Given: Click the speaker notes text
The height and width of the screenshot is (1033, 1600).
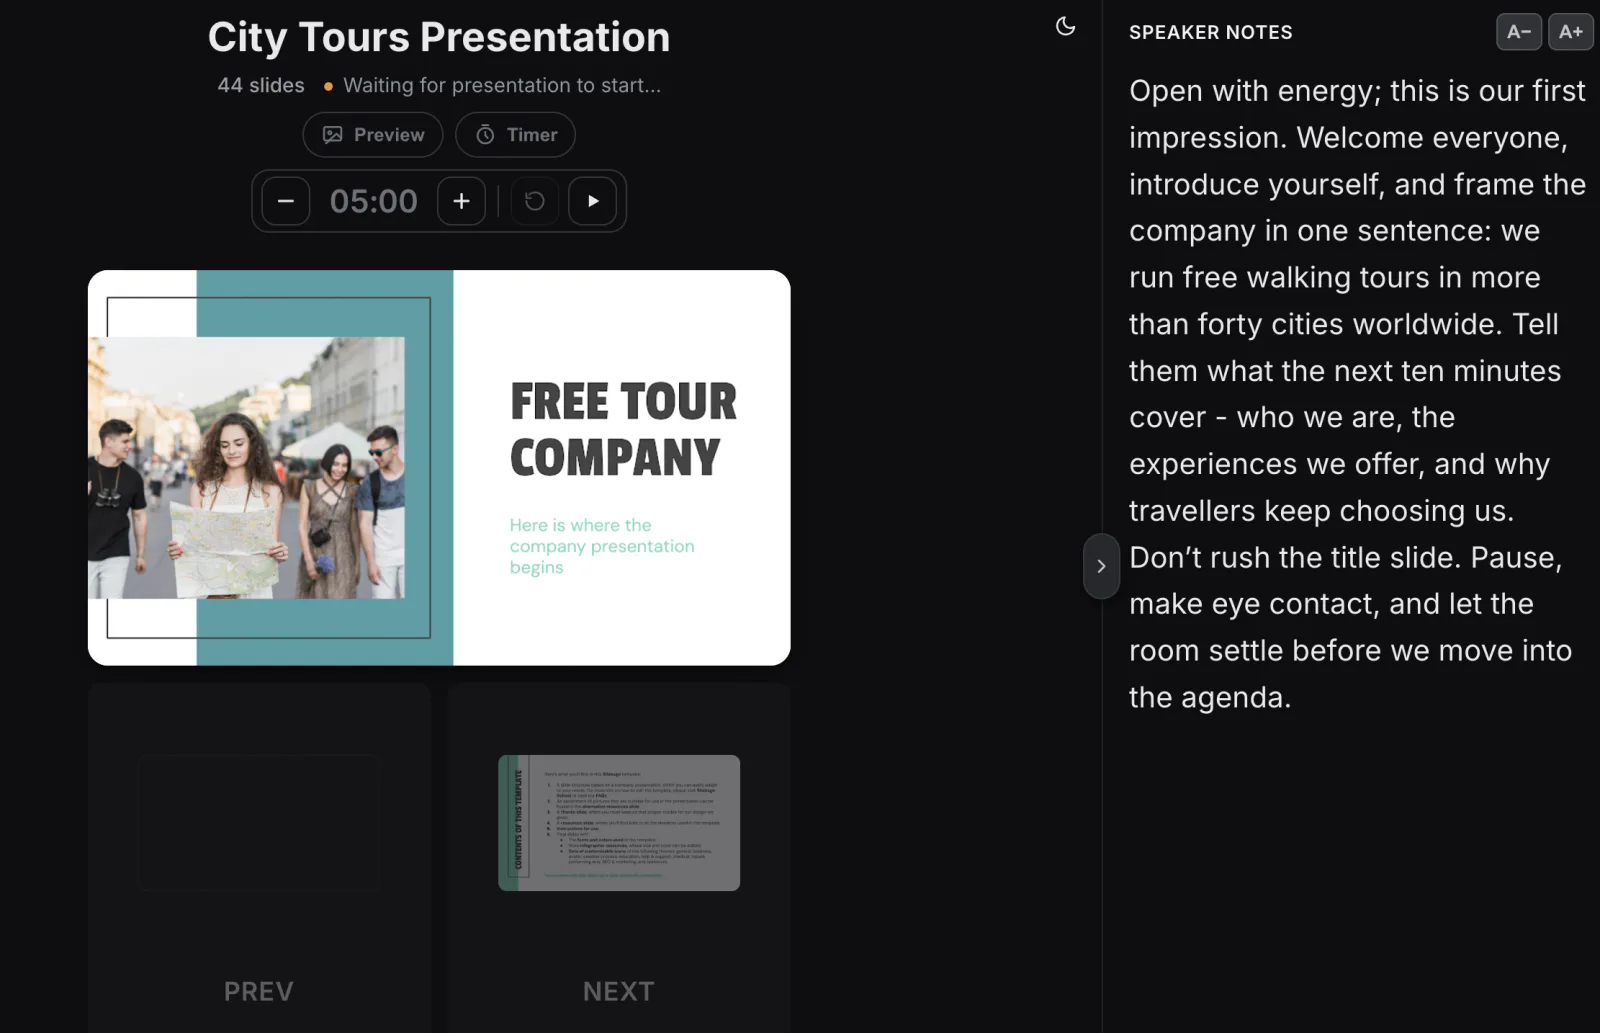Looking at the screenshot, I should click(1357, 394).
